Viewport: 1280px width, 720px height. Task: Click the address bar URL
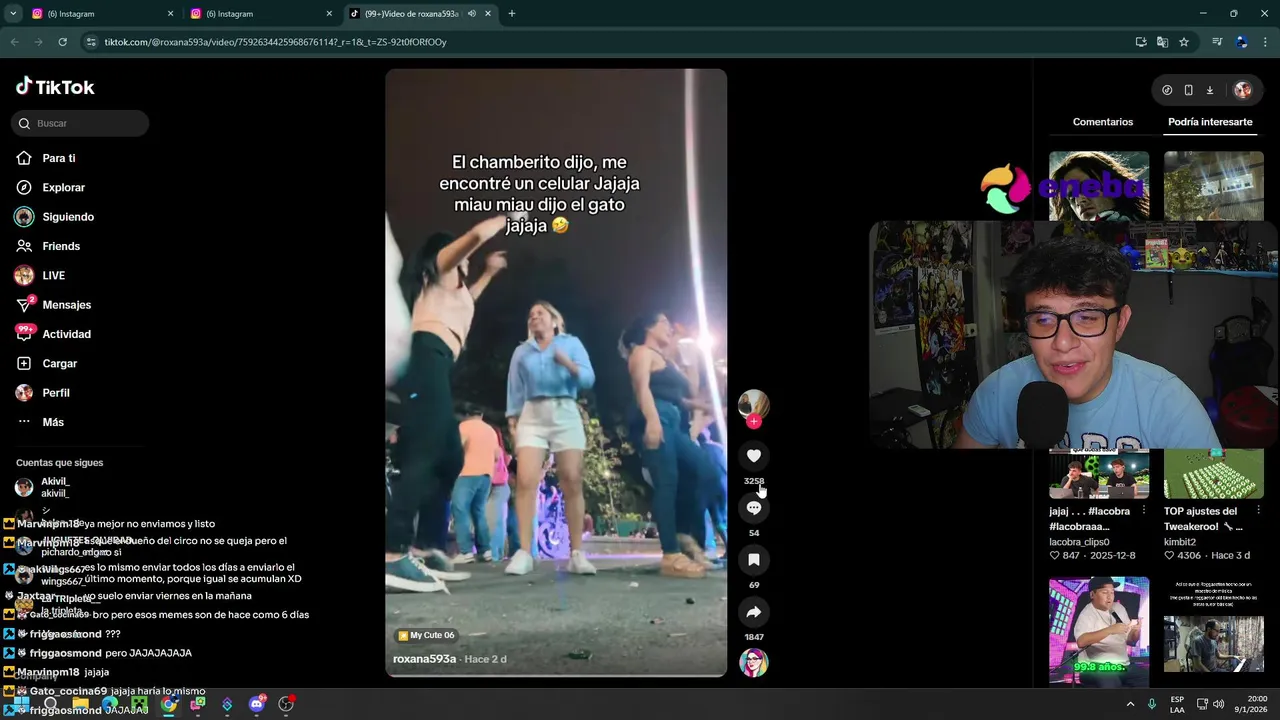(276, 42)
